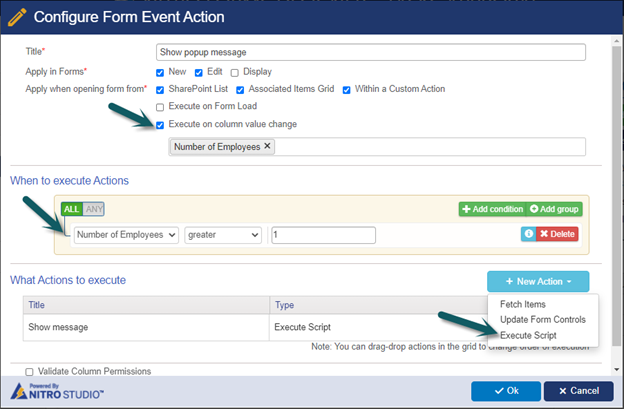The width and height of the screenshot is (624, 409).
Task: Click the Add condition button
Action: (x=493, y=209)
